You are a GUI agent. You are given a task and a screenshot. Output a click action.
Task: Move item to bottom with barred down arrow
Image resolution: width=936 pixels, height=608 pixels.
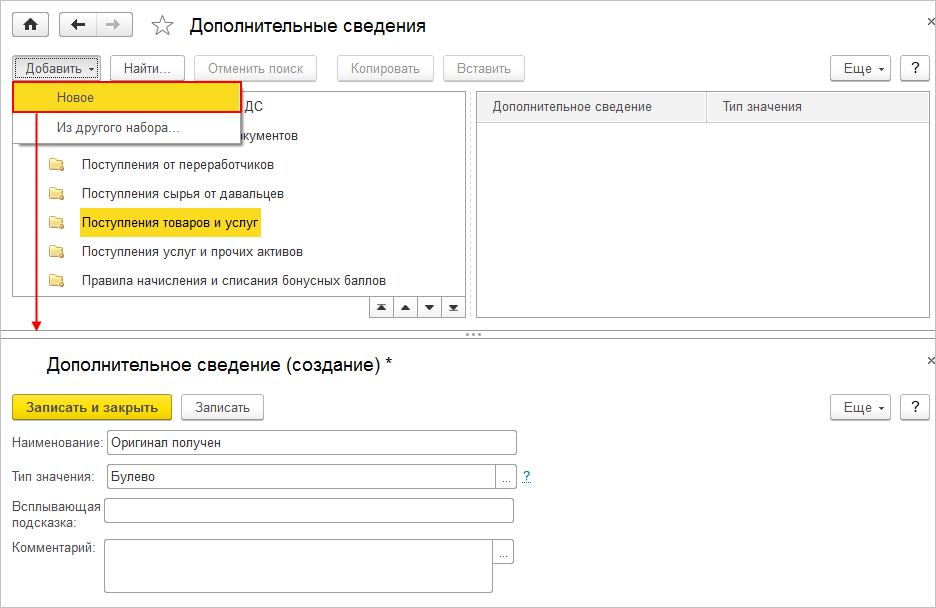[x=453, y=308]
